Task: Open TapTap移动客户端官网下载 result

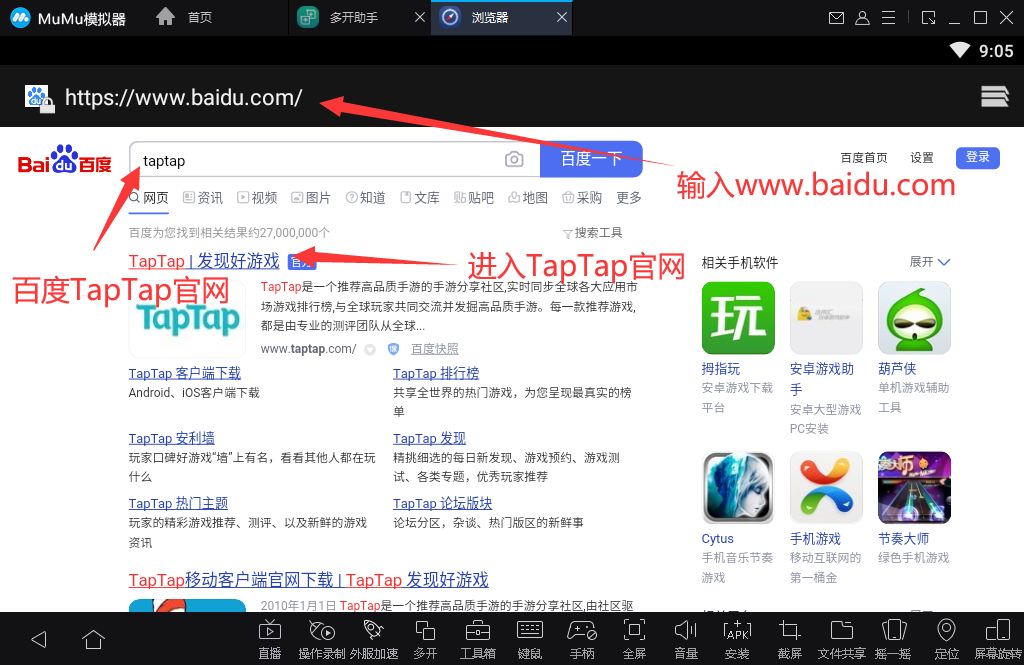Action: coord(308,579)
